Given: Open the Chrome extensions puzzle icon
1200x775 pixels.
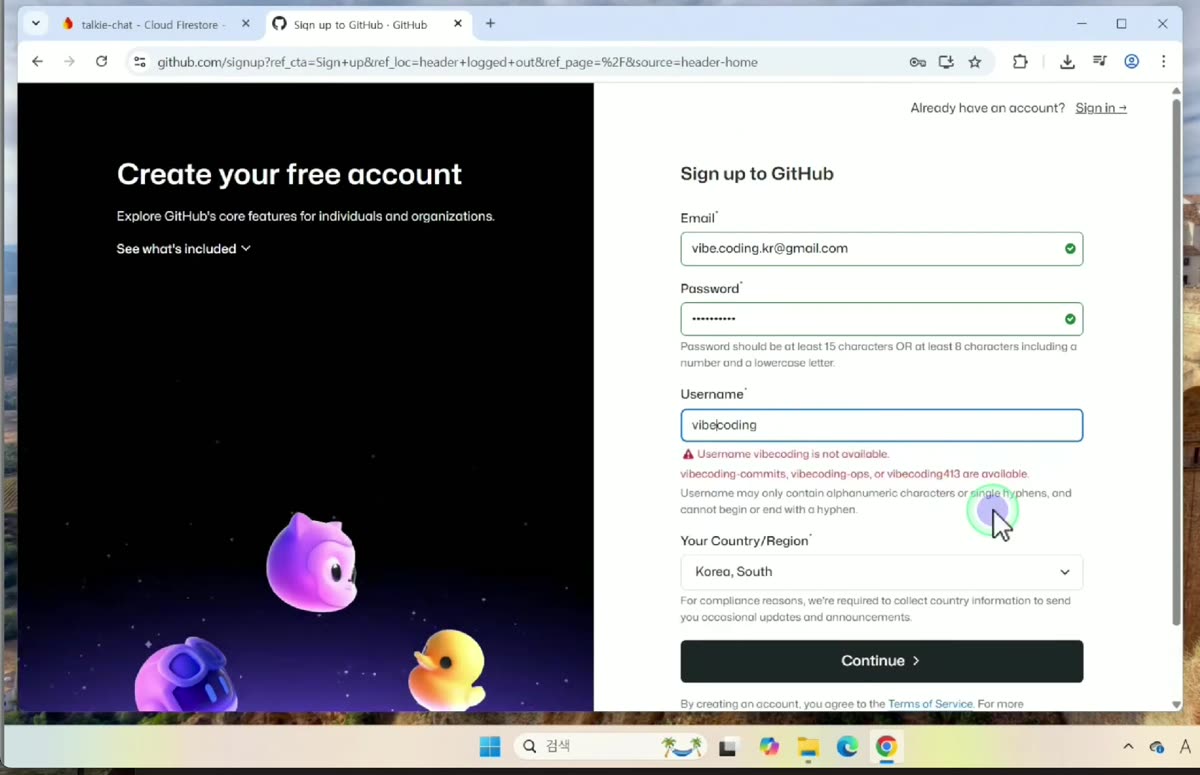Looking at the screenshot, I should pos(1020,62).
